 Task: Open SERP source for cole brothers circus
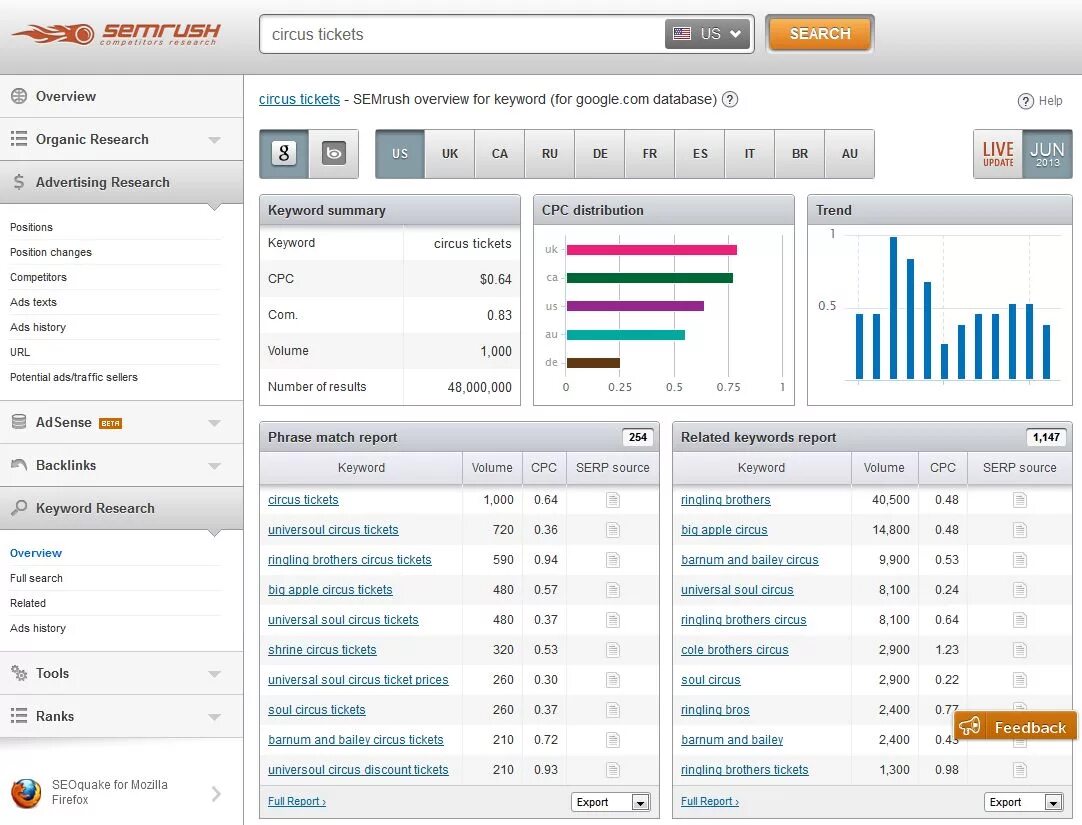tap(1020, 650)
